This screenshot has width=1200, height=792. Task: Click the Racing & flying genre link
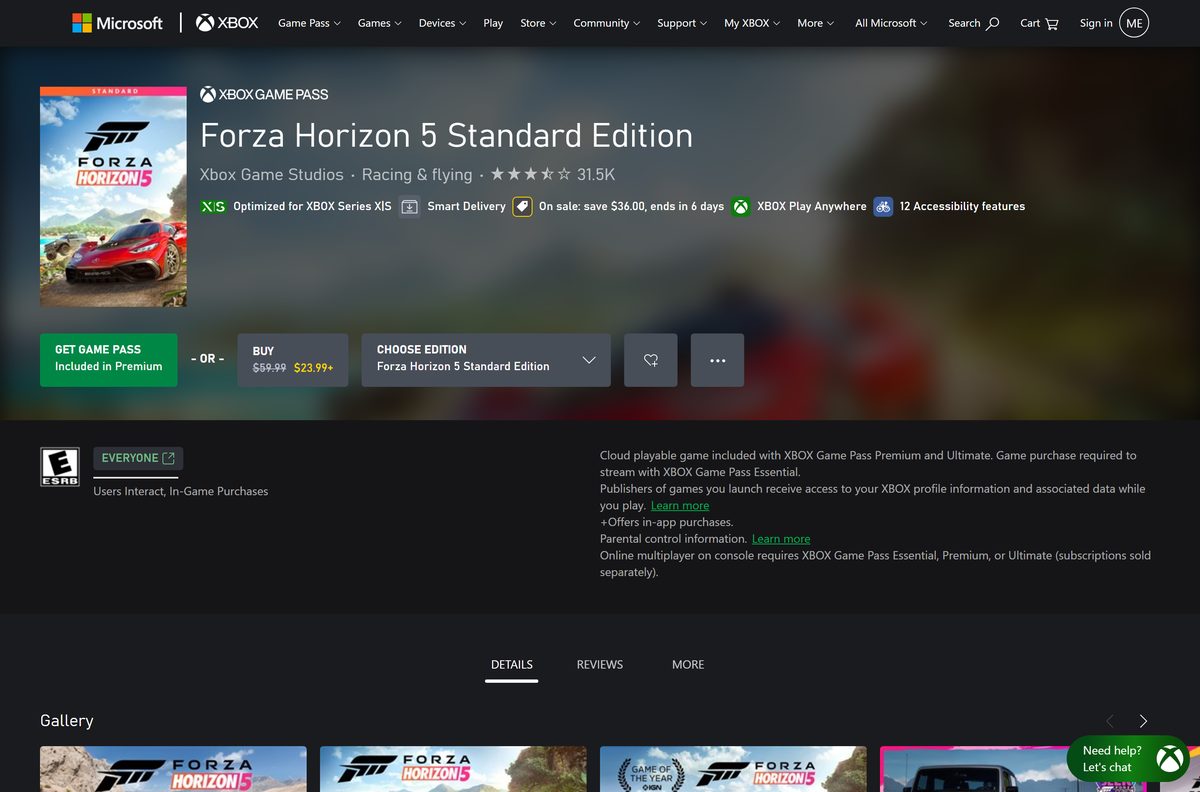coord(417,174)
